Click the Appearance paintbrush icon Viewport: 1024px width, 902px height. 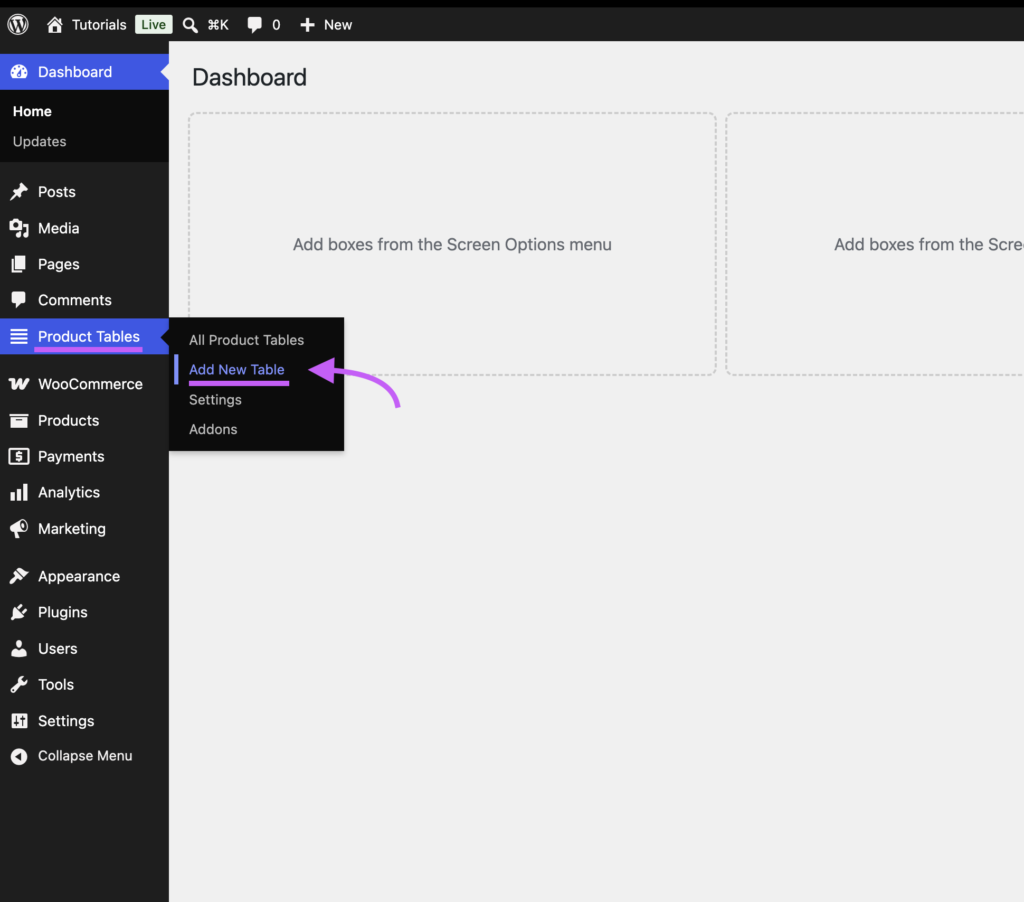pyautogui.click(x=19, y=576)
